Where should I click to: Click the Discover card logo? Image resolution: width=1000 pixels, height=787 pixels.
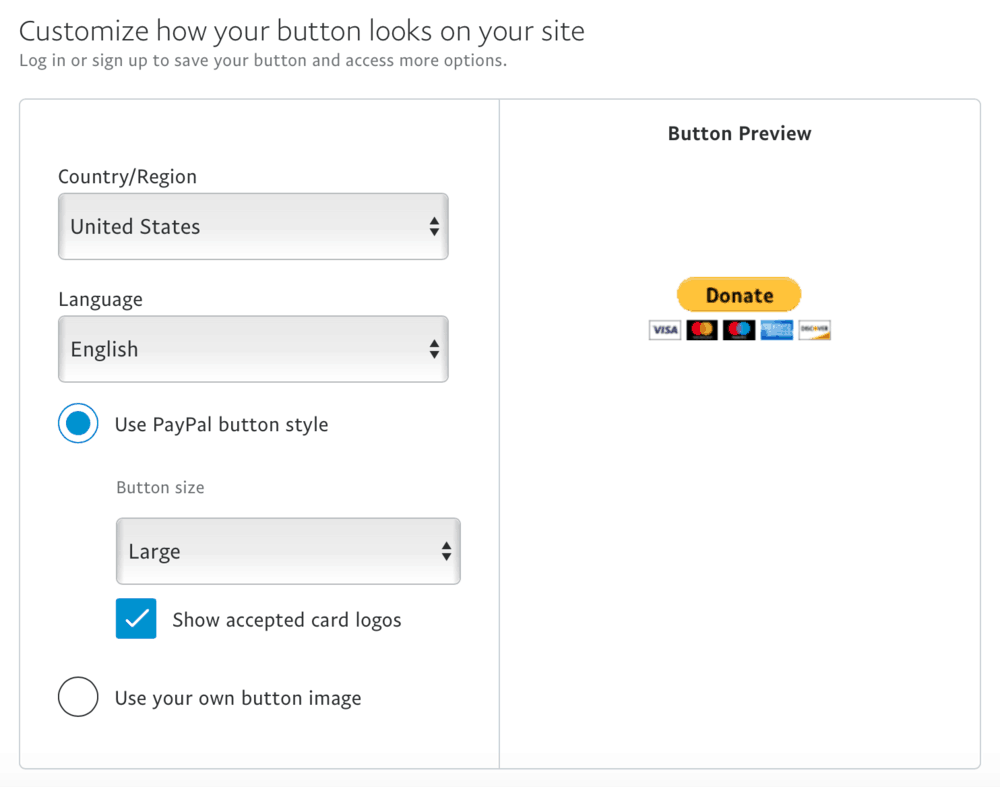pyautogui.click(x=814, y=330)
